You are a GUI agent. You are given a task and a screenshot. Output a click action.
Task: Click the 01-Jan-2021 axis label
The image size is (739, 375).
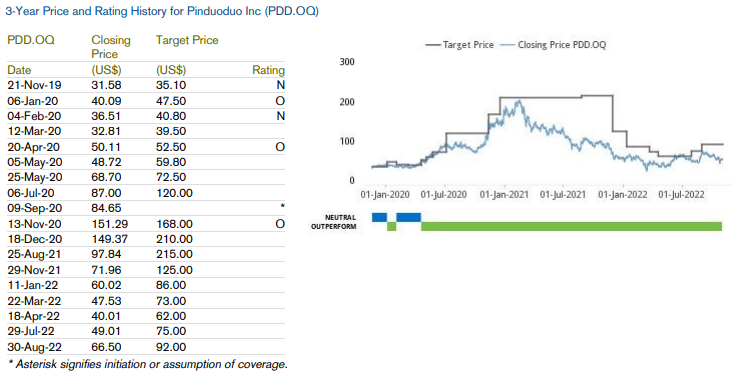[503, 195]
